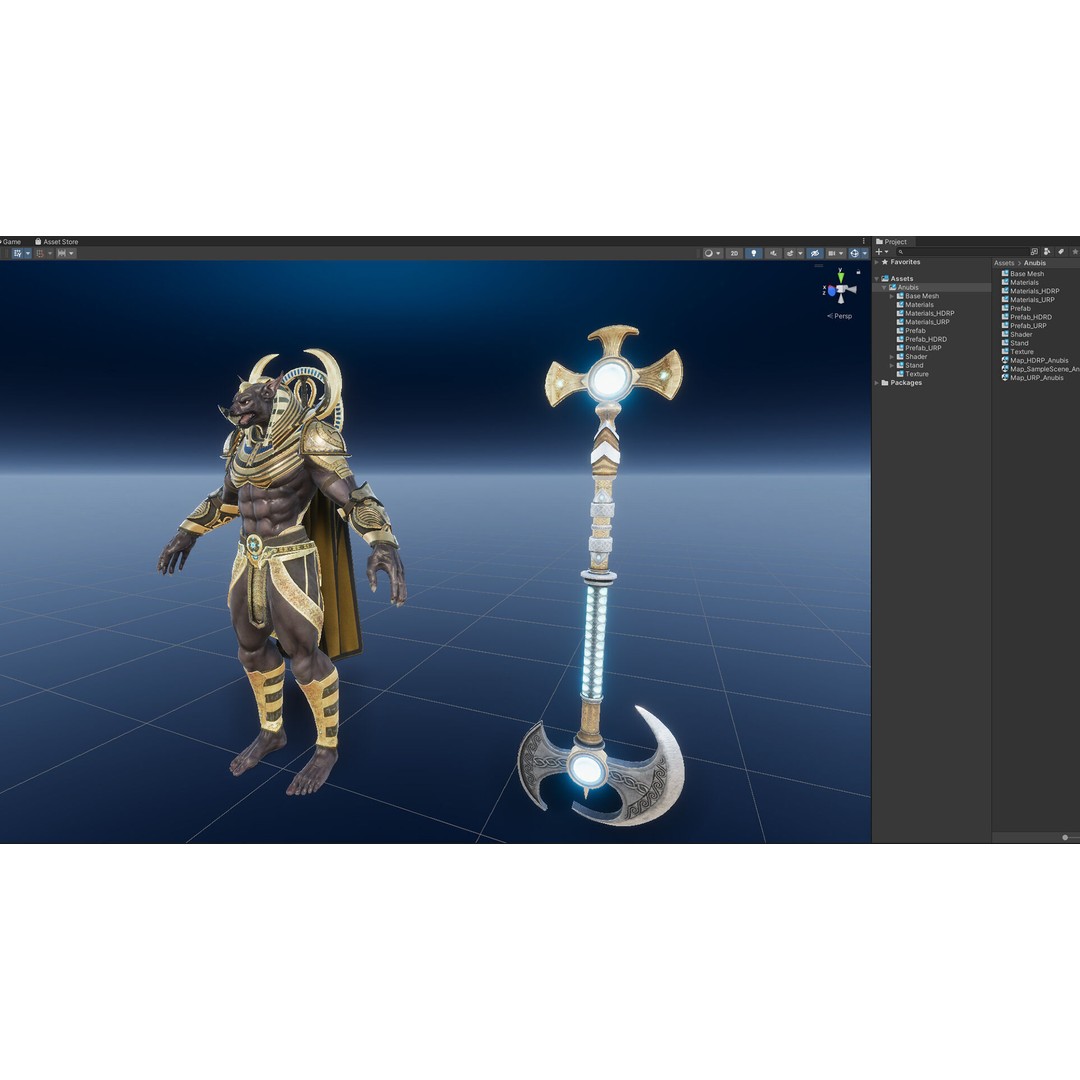Select Materials_HDRP folder icon in asset list
The width and height of the screenshot is (1080, 1080).
1005,291
